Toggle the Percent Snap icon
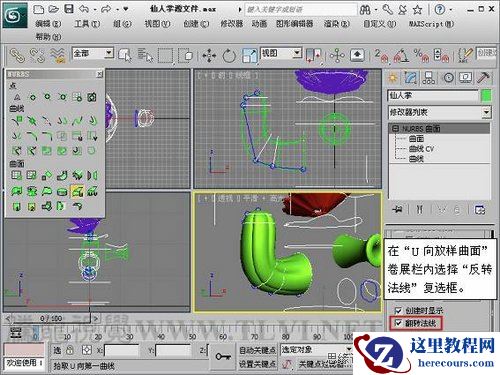This screenshot has height=375, width=500. click(x=421, y=56)
